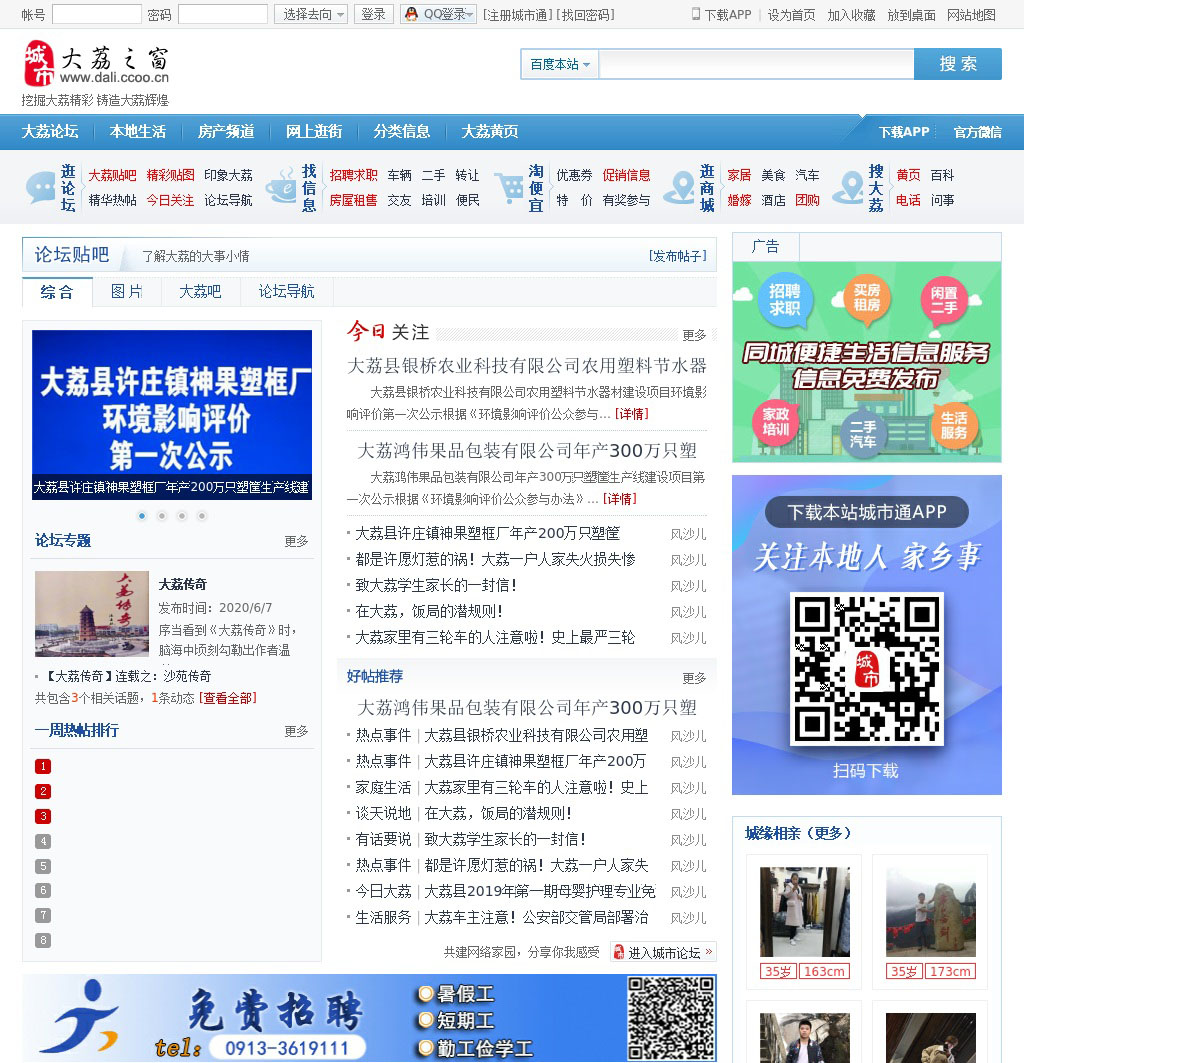Click the phone icon beside 下载APP
This screenshot has height=1063, width=1200.
696,14
